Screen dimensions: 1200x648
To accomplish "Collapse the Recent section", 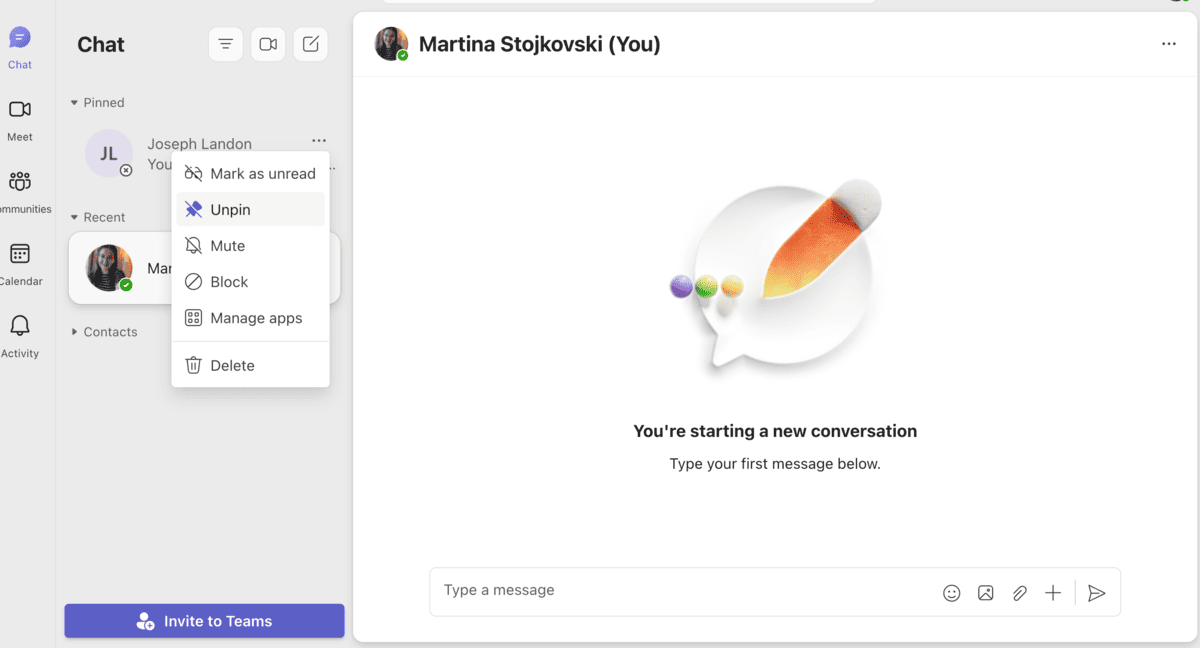I will coord(74,216).
